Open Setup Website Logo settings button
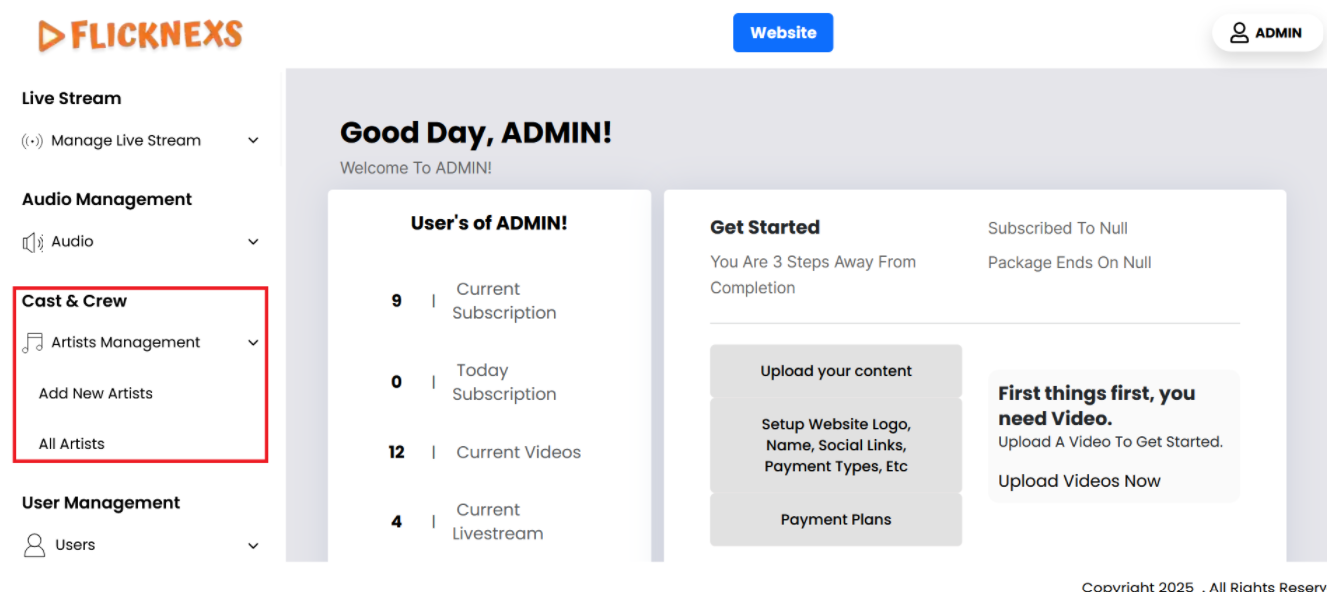 [x=836, y=445]
